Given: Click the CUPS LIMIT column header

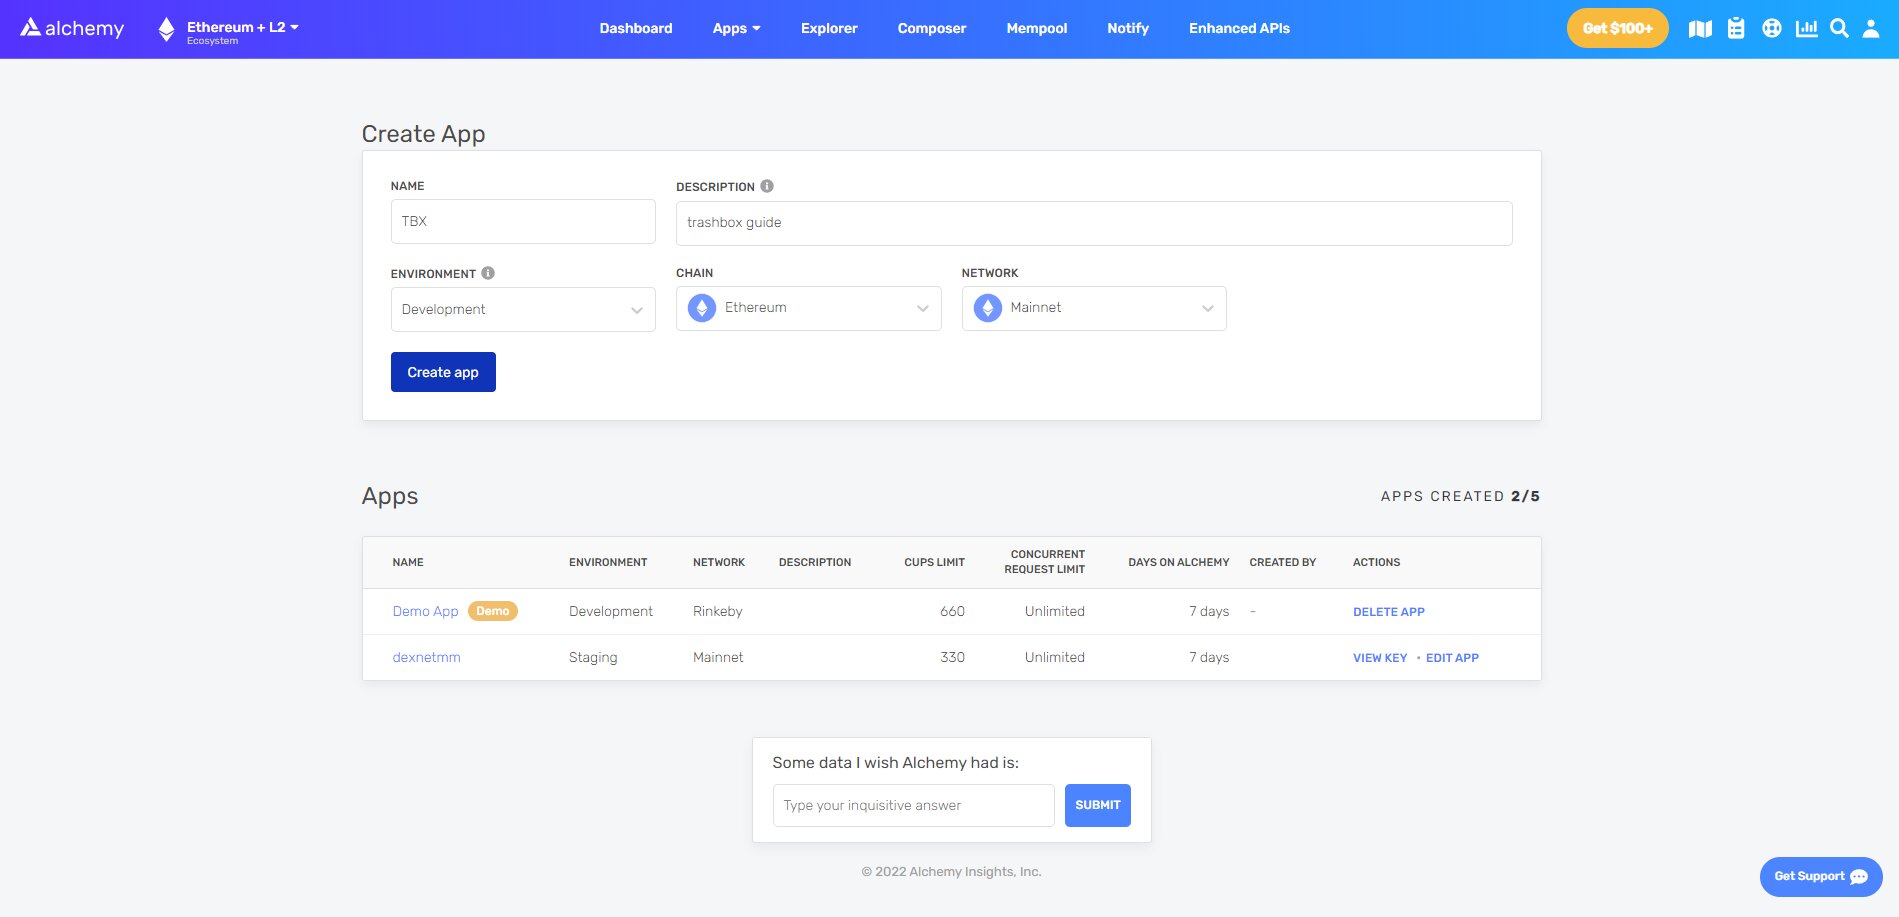Looking at the screenshot, I should tap(934, 562).
